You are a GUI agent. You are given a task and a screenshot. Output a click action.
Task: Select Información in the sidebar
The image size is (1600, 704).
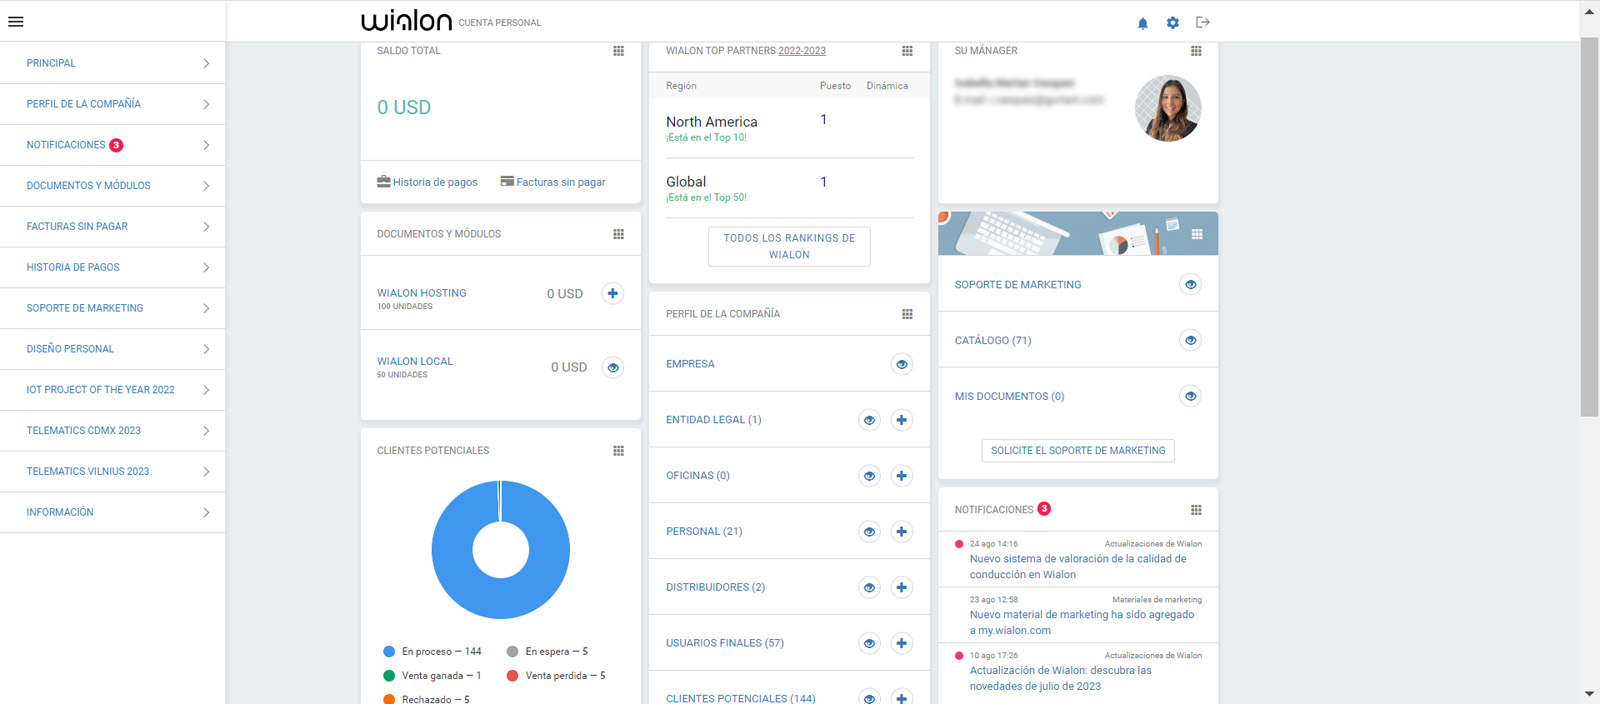112,512
